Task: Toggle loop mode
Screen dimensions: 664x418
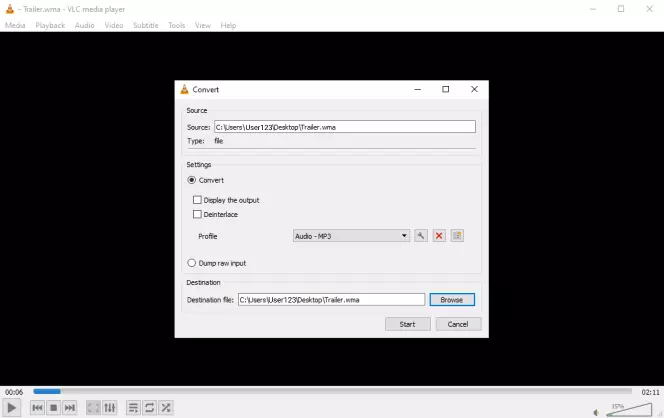Action: pos(149,408)
